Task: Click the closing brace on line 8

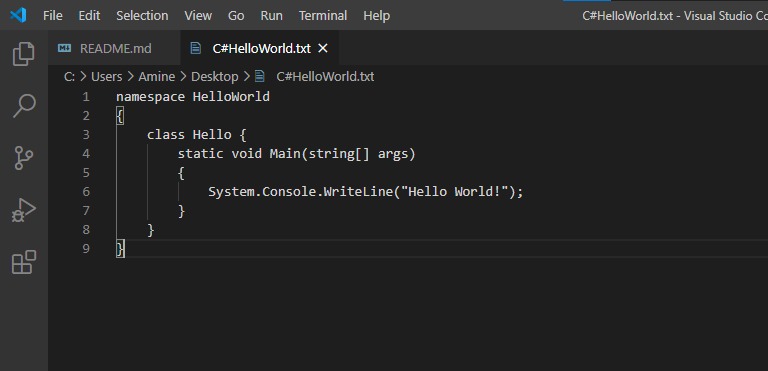Action: pyautogui.click(x=151, y=229)
